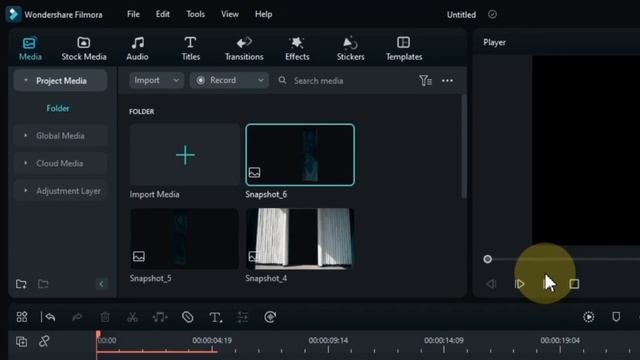Open the Tools menu

point(196,14)
